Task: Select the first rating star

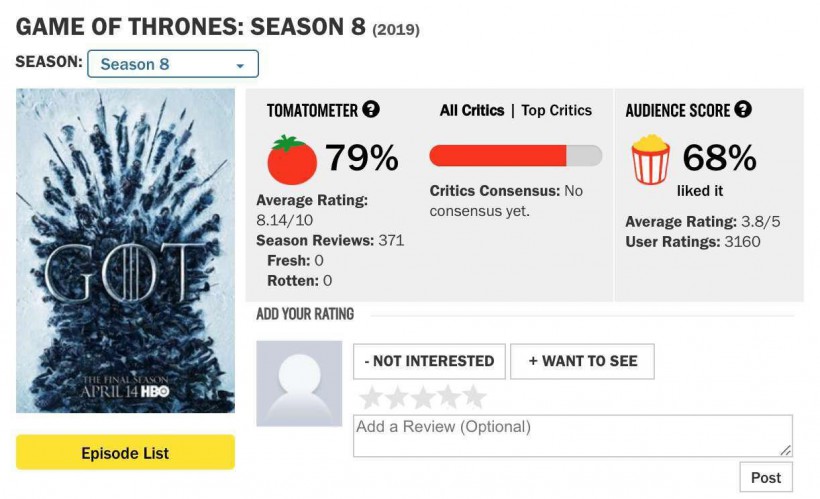Action: pyautogui.click(x=371, y=398)
